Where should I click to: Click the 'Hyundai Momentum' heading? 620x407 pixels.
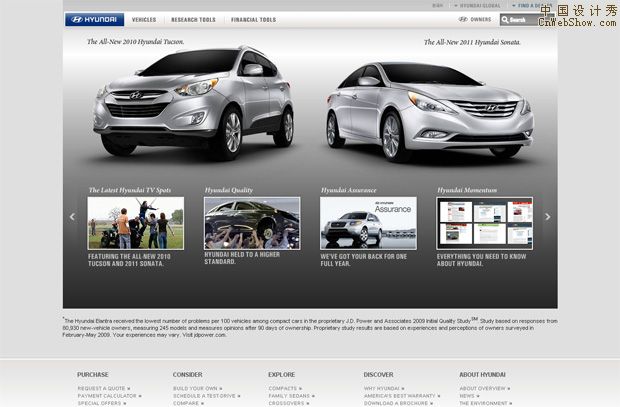(467, 190)
